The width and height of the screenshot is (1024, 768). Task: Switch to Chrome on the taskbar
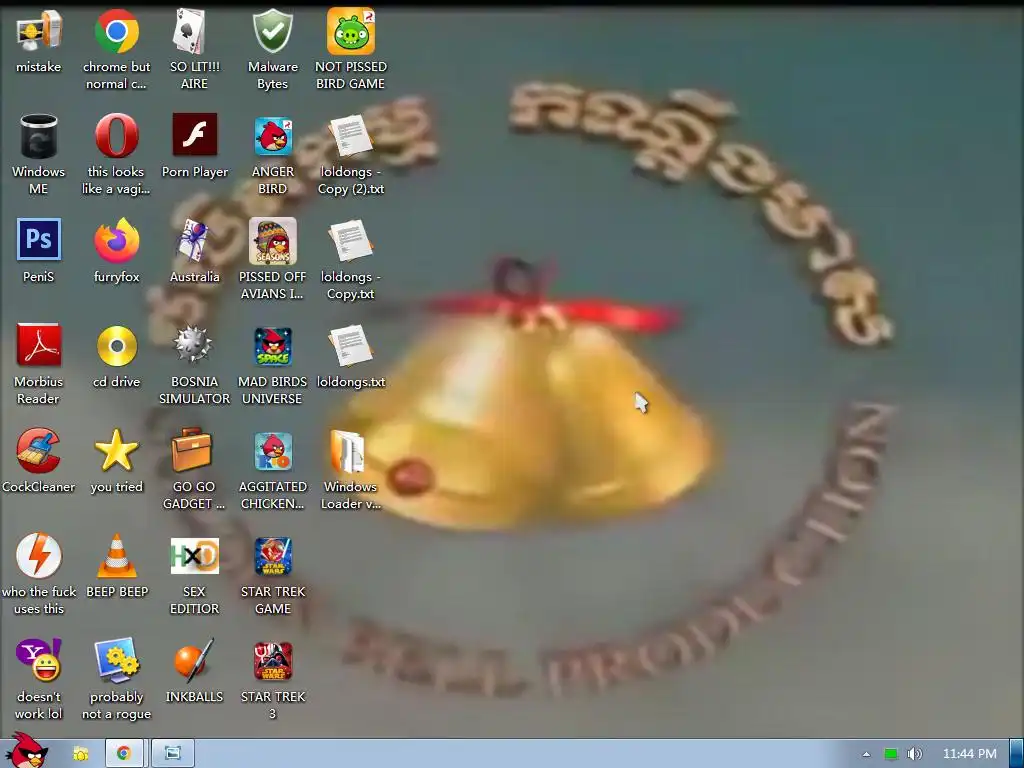(124, 754)
